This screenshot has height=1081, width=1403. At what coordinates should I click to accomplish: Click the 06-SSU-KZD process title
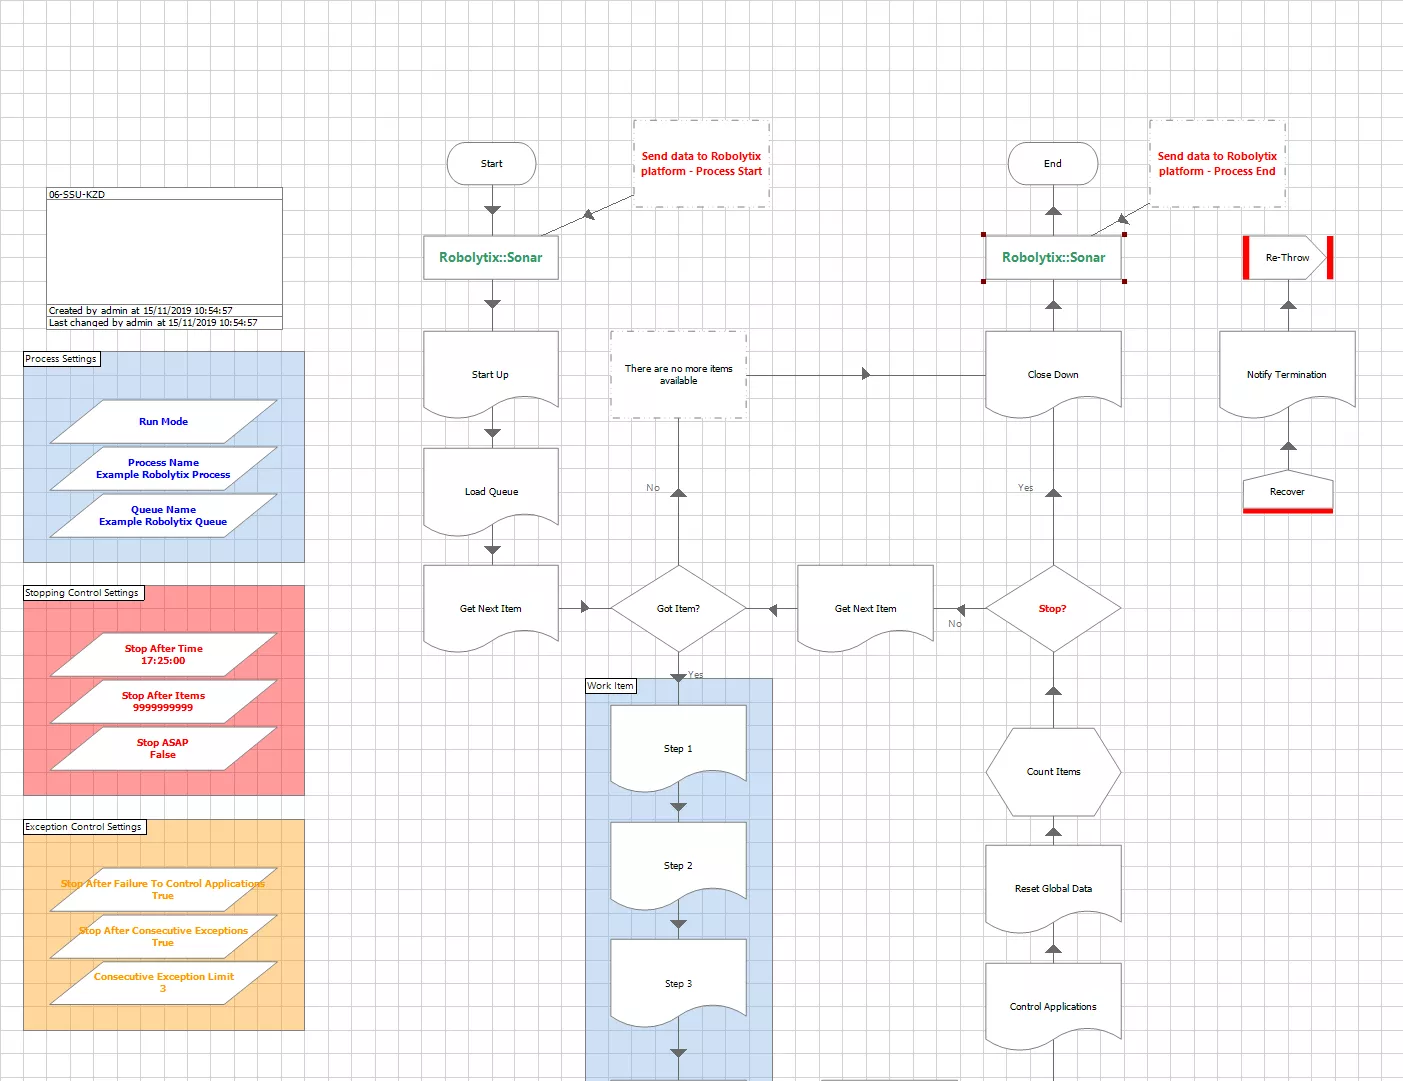tap(77, 194)
